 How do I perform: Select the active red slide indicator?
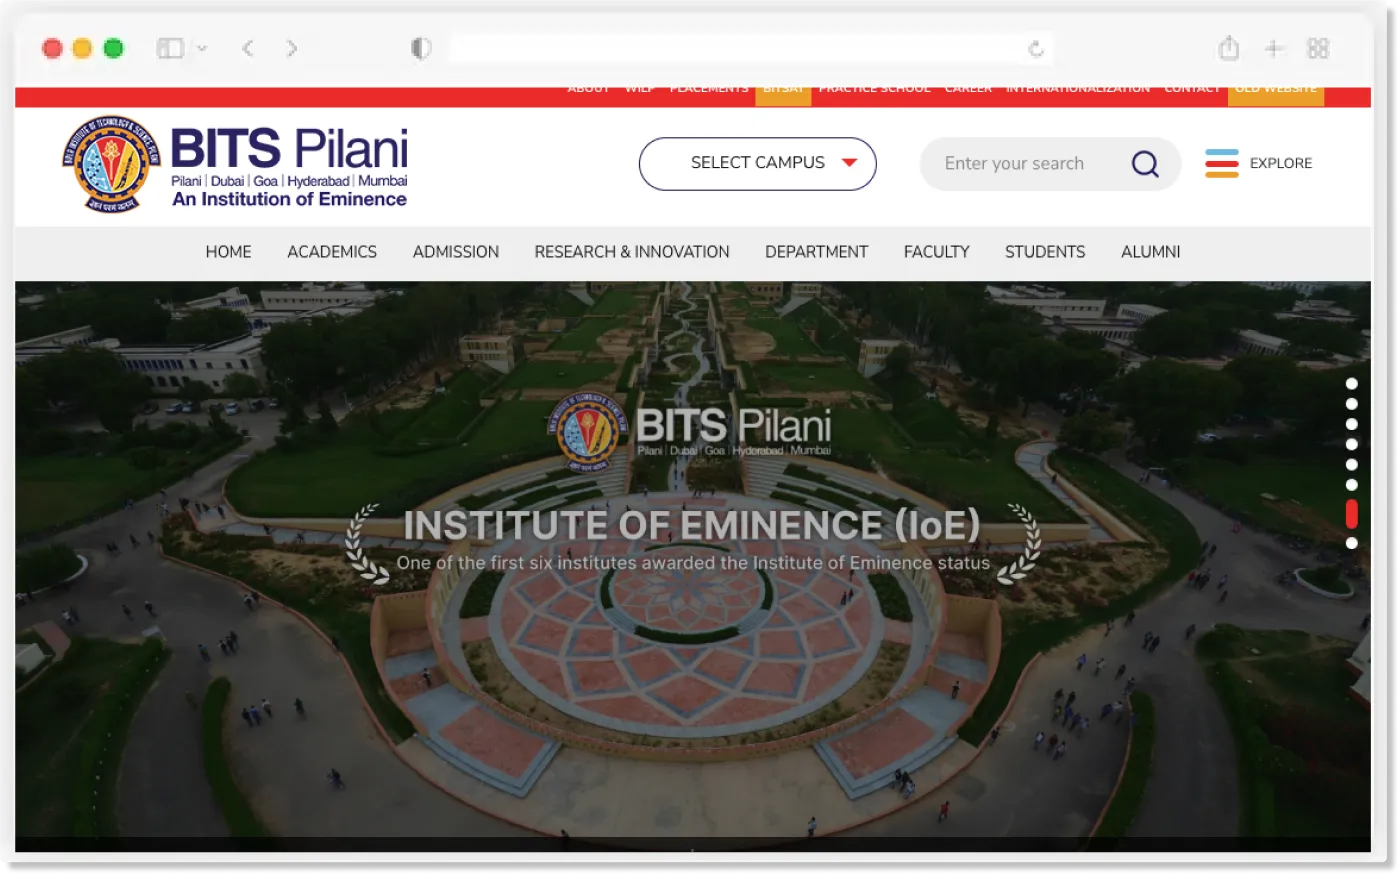pos(1352,514)
